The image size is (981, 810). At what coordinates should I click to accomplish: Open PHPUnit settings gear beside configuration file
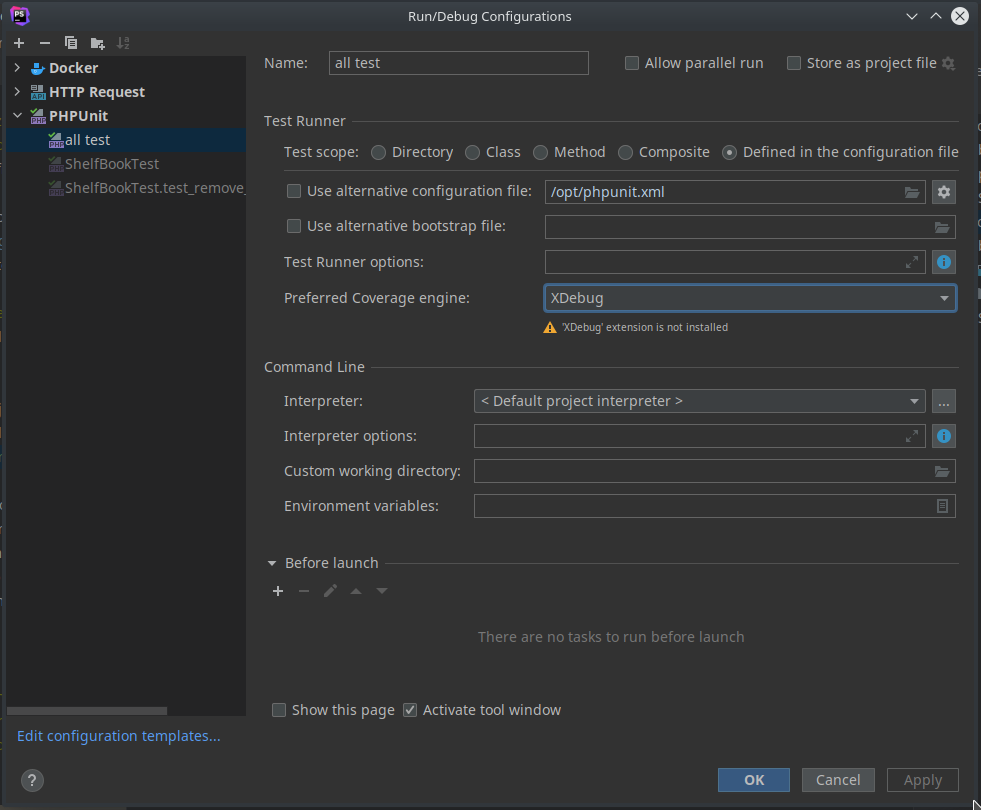click(x=943, y=192)
